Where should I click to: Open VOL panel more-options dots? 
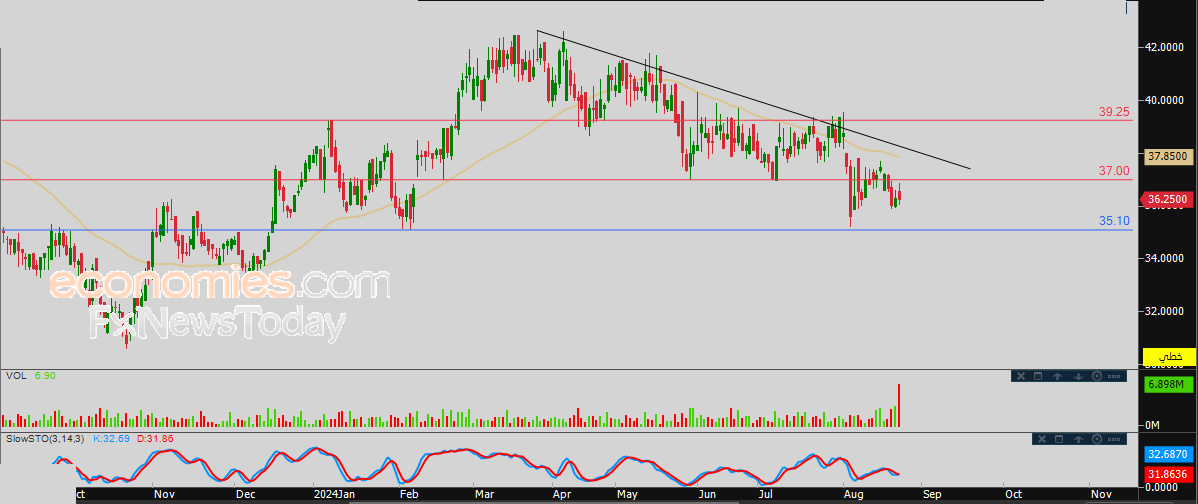1113,376
